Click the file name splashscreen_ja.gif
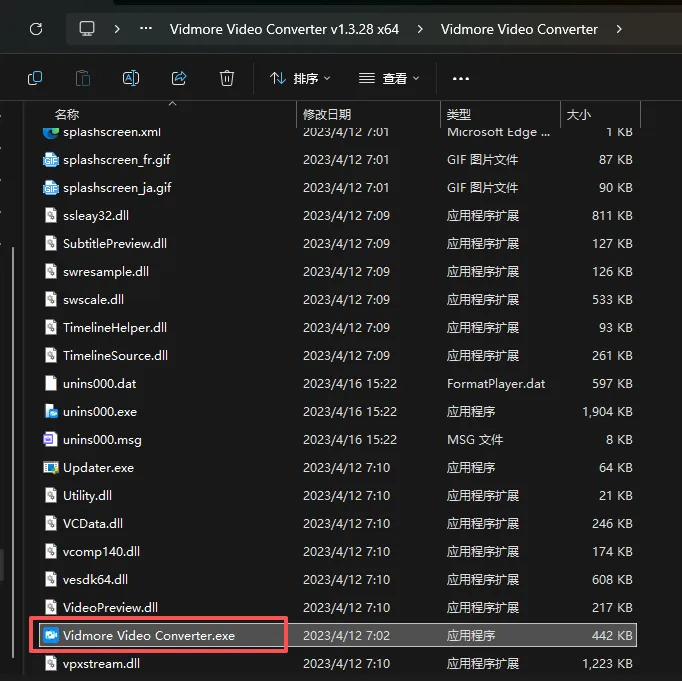The height and width of the screenshot is (681, 682). [x=117, y=188]
